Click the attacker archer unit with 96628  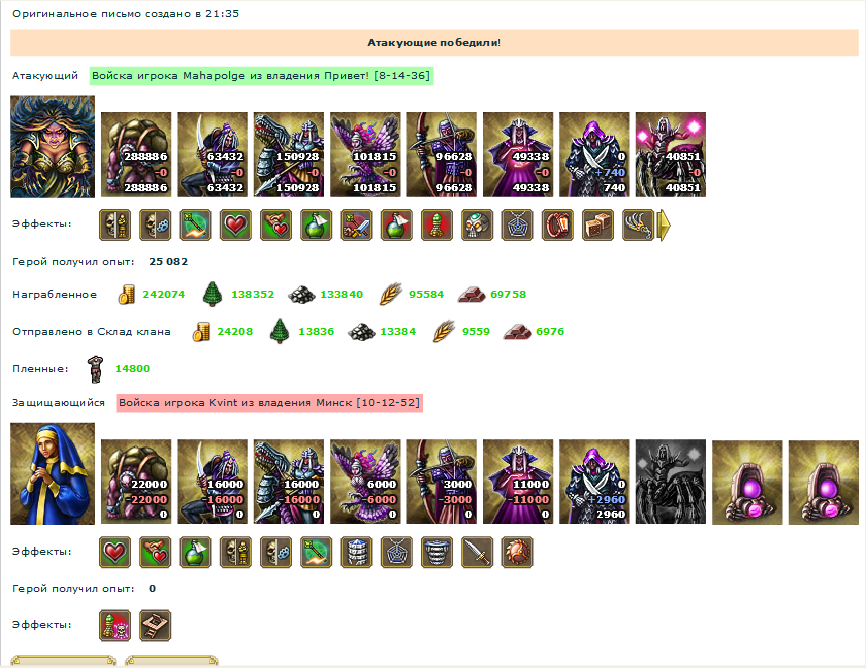tap(441, 155)
